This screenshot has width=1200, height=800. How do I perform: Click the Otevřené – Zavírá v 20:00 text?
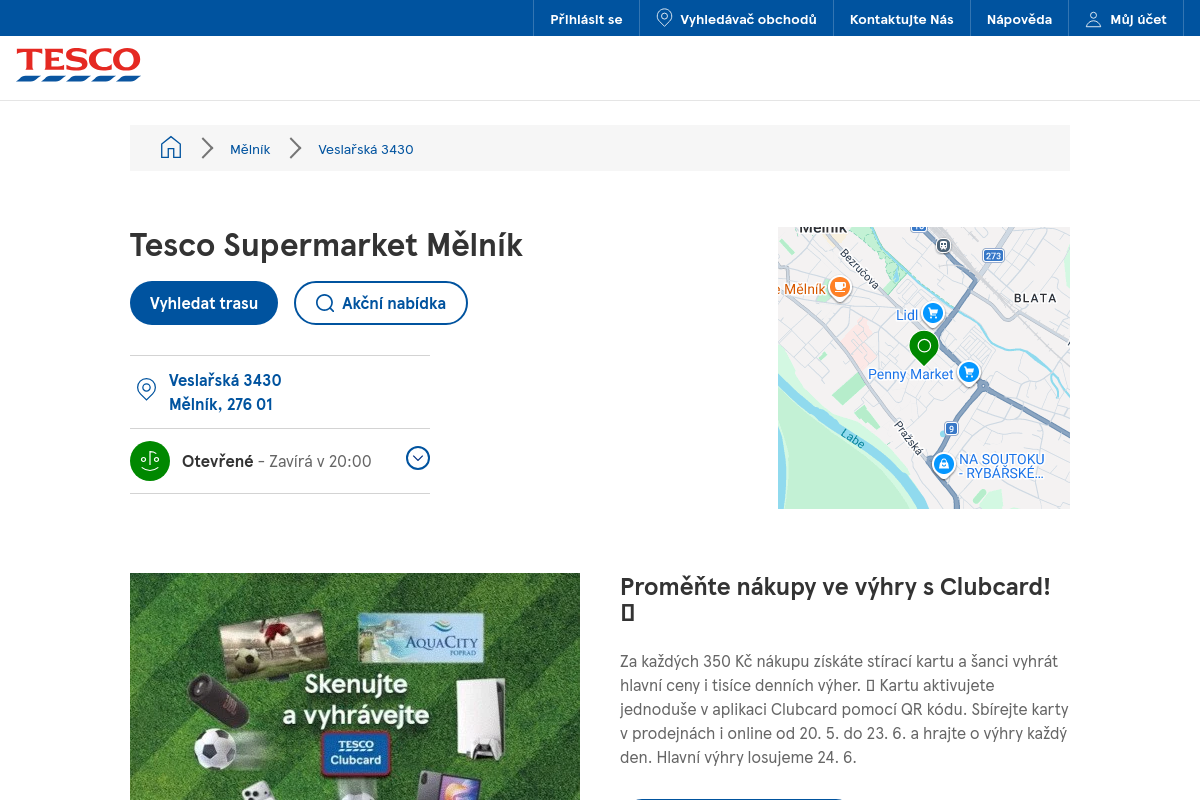[x=277, y=461]
